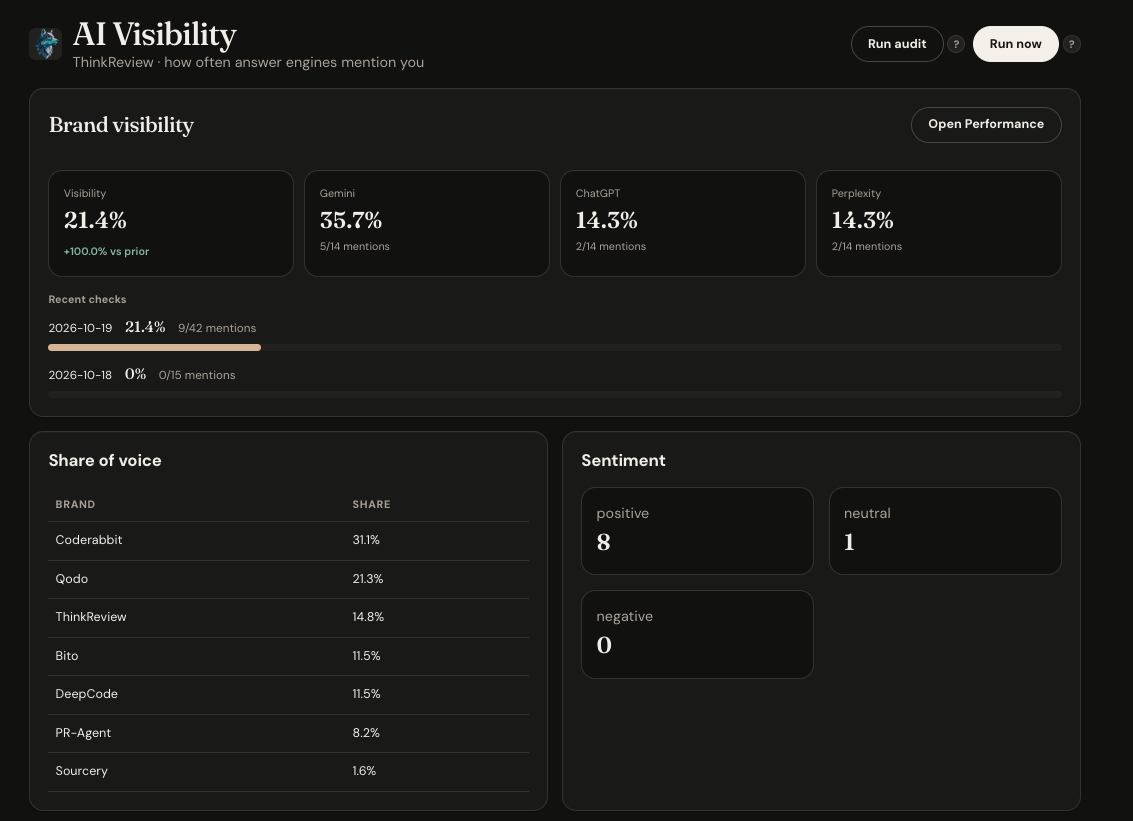This screenshot has width=1133, height=821.
Task: Select the Qodo brand row
Action: (288, 579)
